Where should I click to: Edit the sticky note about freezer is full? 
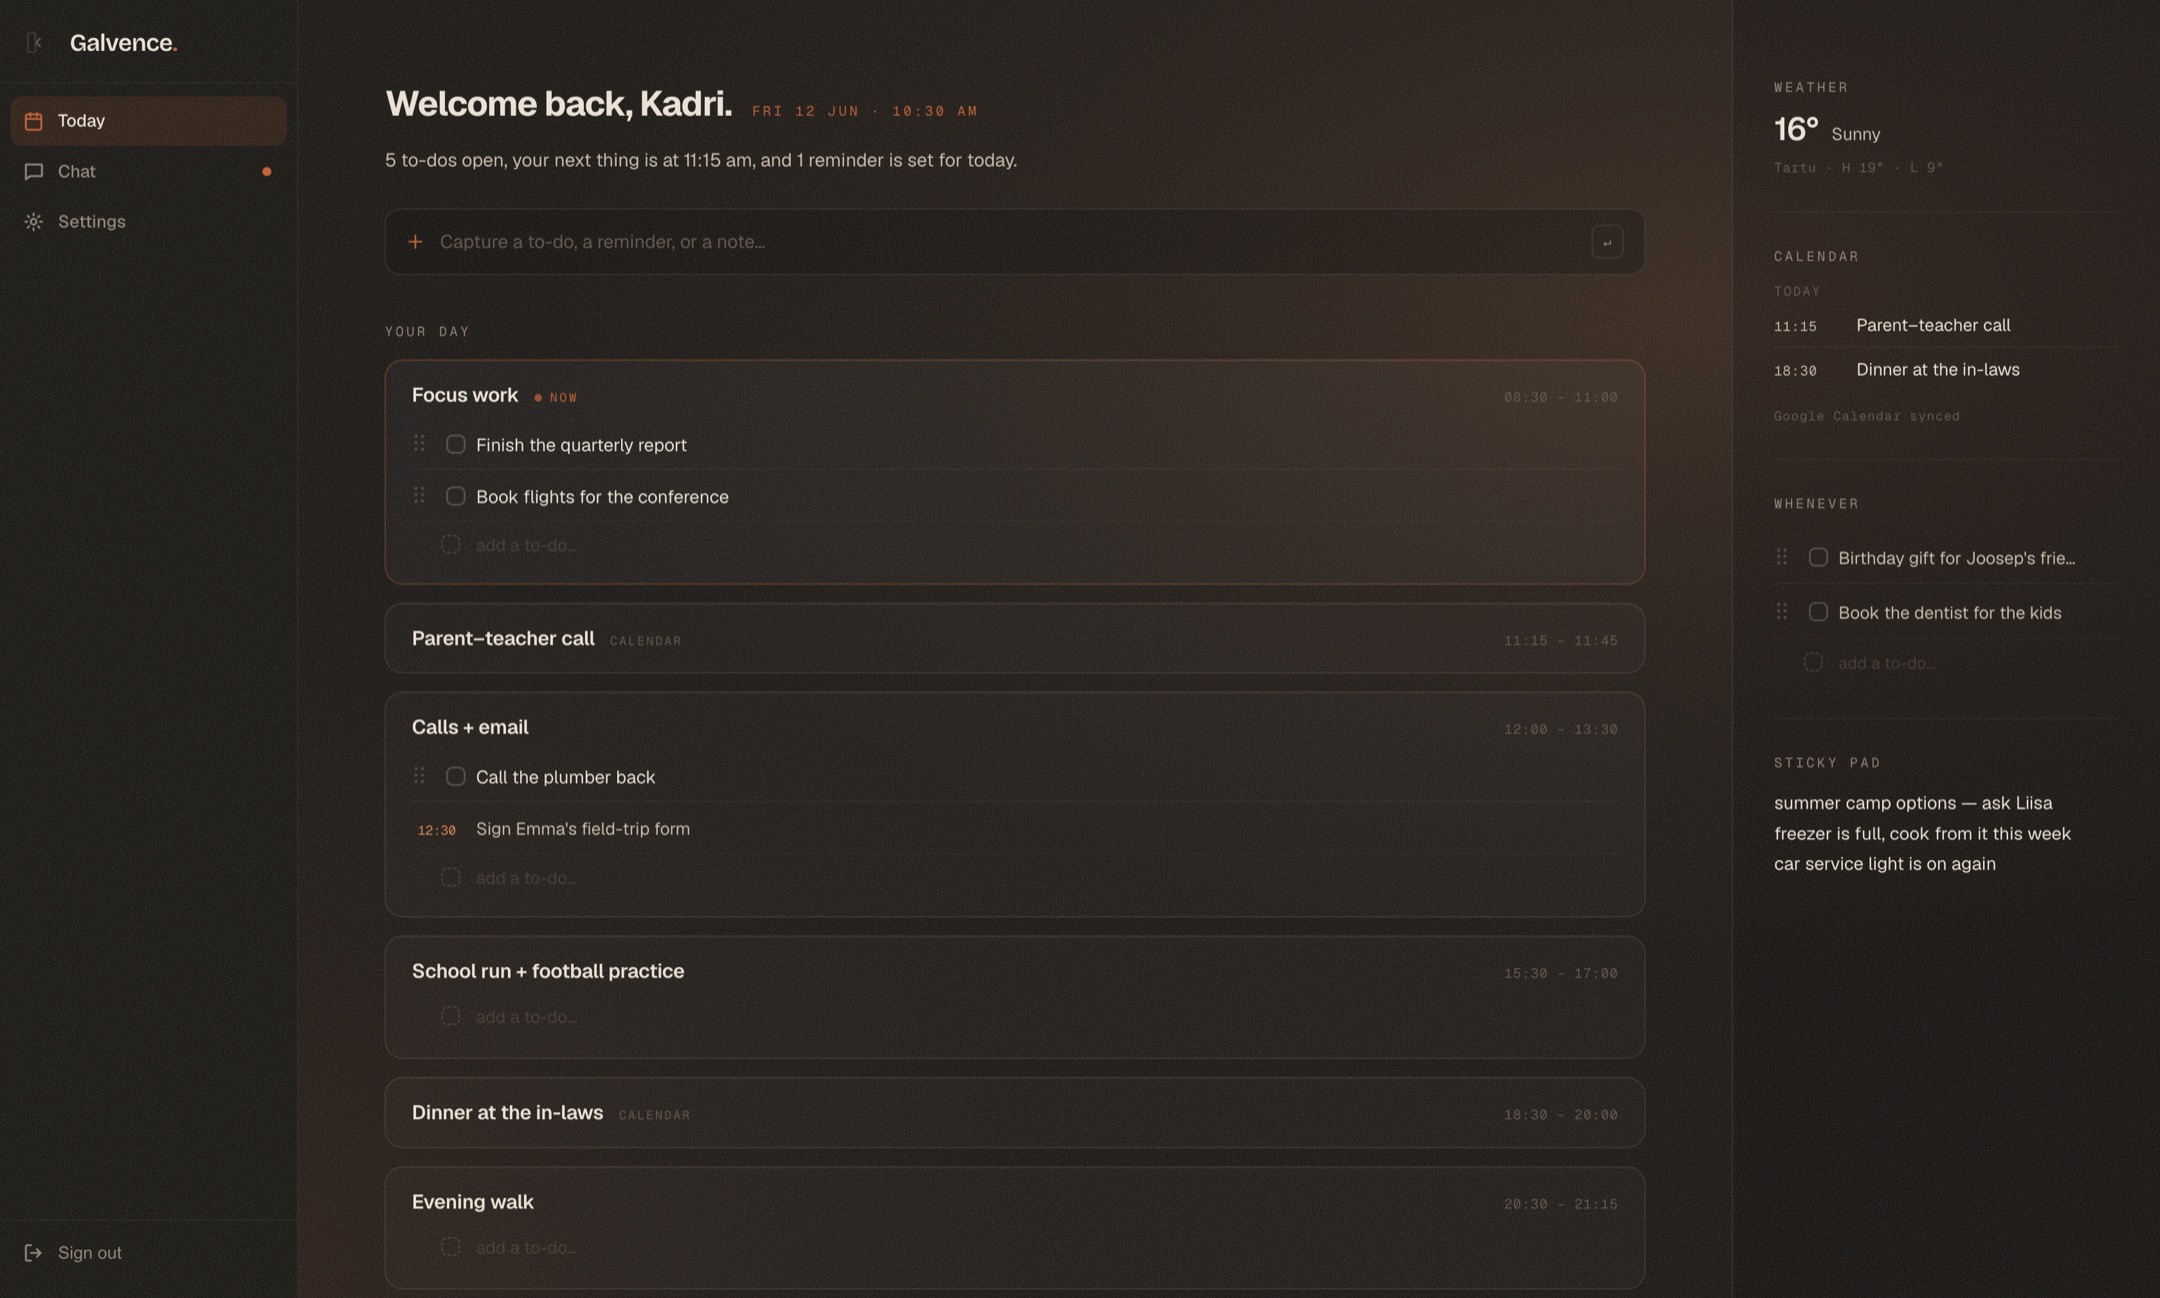point(1922,833)
